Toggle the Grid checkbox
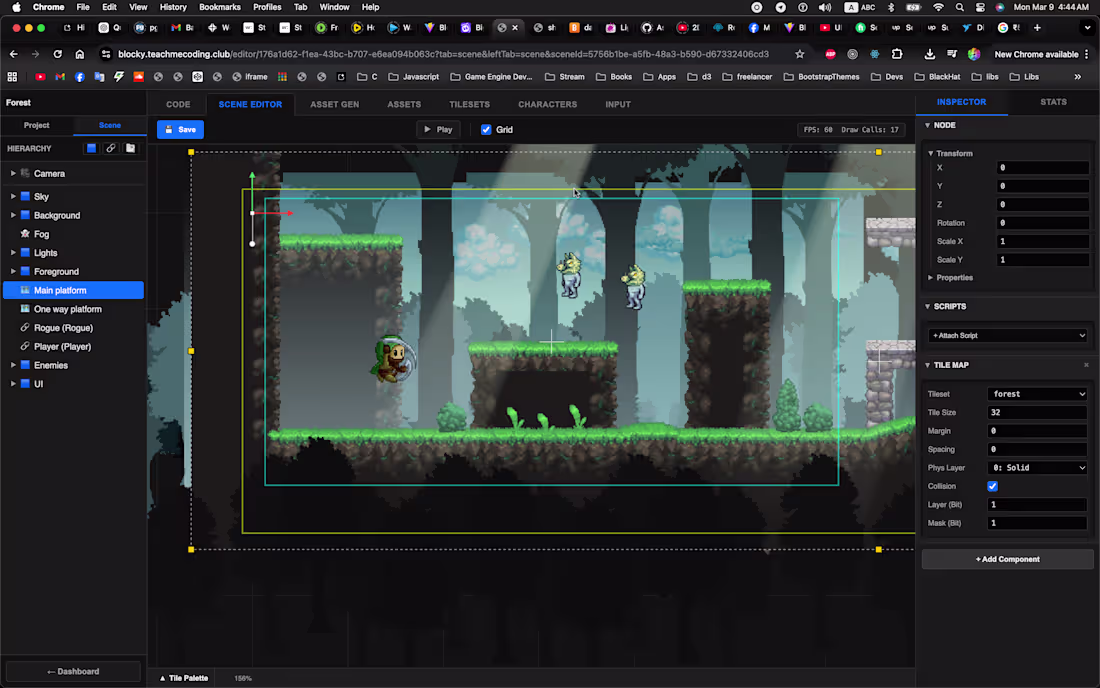This screenshot has width=1100, height=688. tap(486, 129)
